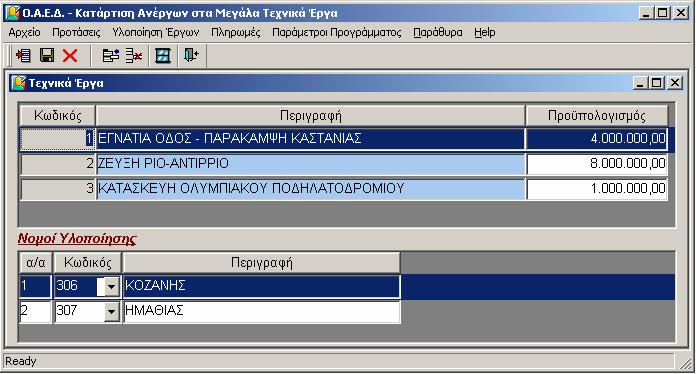Screen dimensions: 696x374
Task: Click the 8.000.000,00 budget cell
Action: 597,164
